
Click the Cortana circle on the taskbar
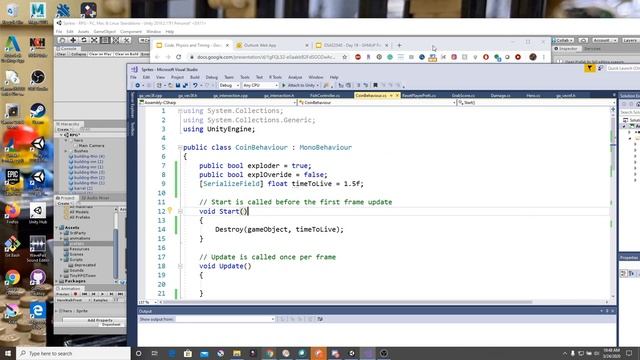point(138,353)
